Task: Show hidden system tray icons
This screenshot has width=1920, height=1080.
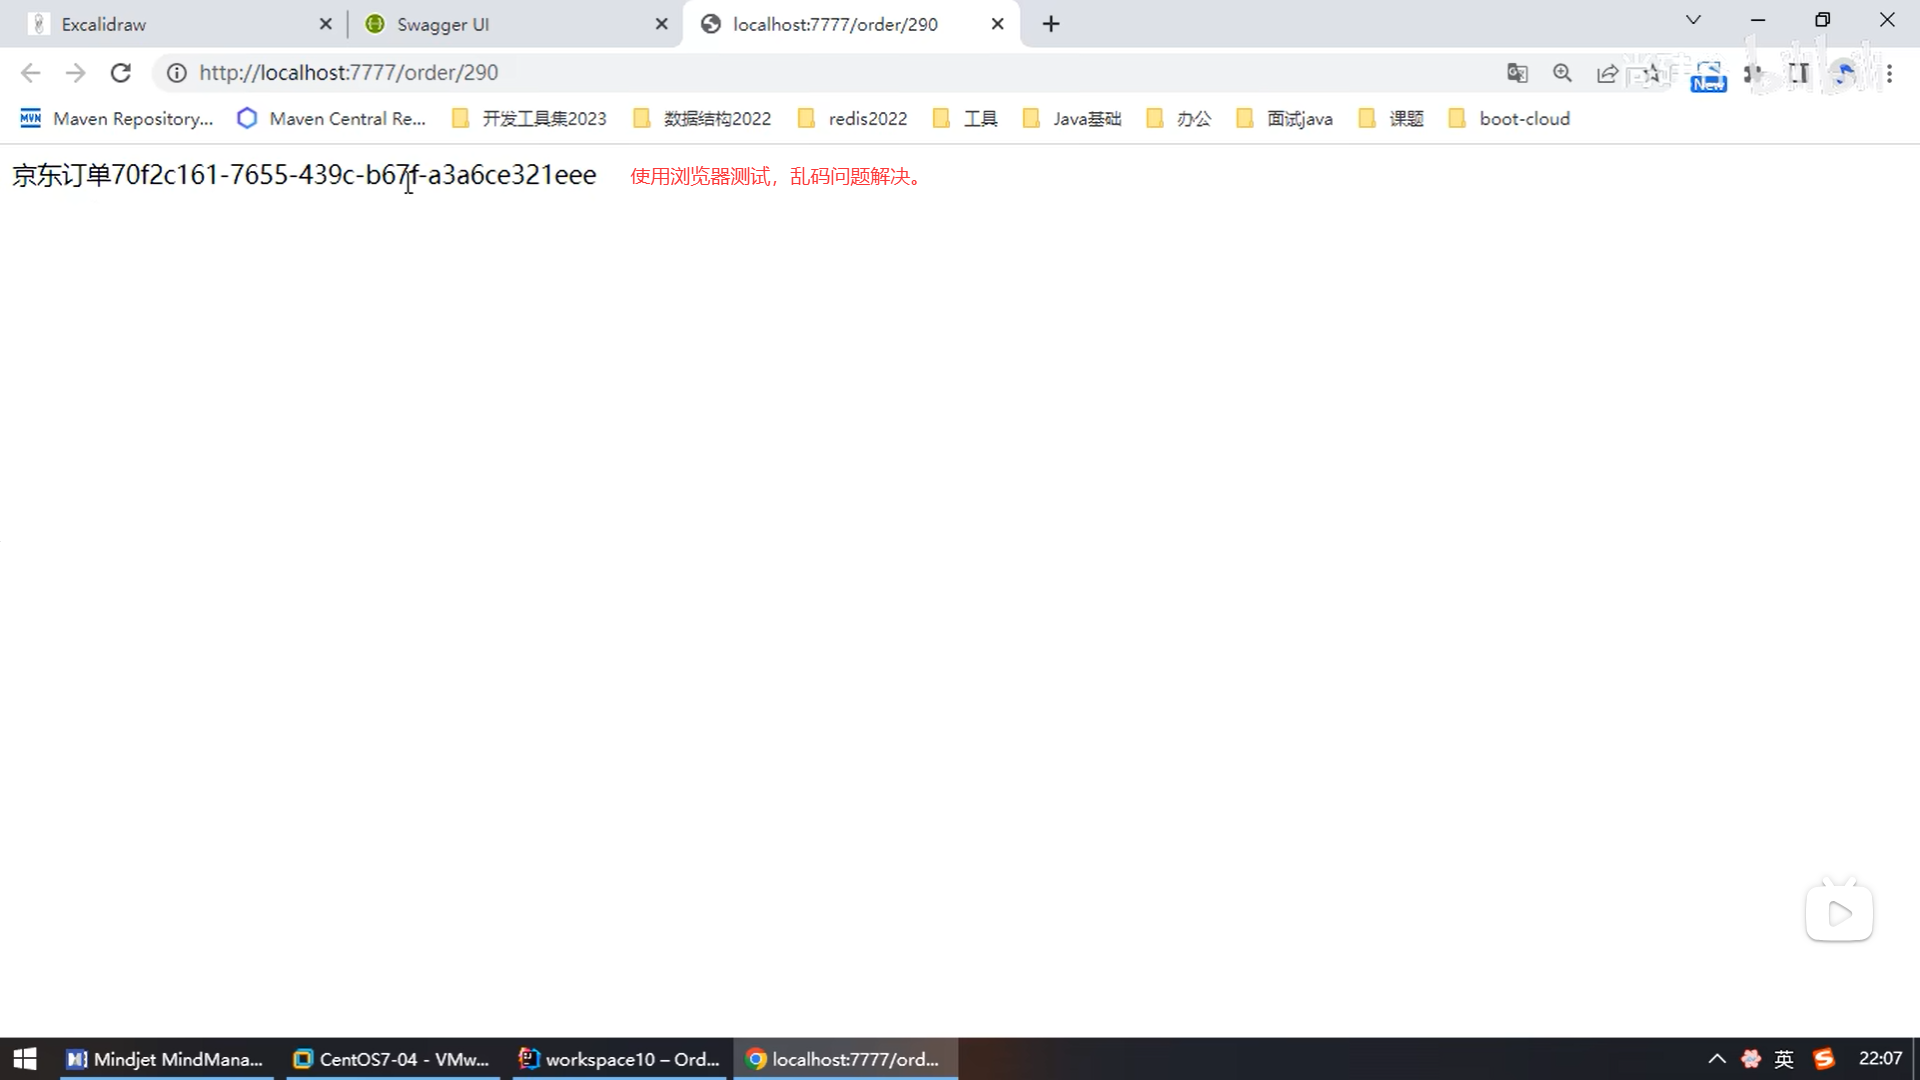Action: tap(1716, 1059)
